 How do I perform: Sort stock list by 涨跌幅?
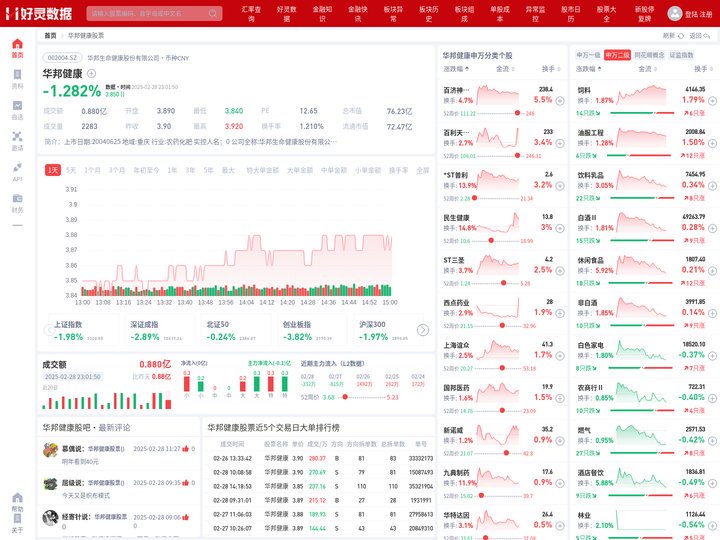[456, 69]
